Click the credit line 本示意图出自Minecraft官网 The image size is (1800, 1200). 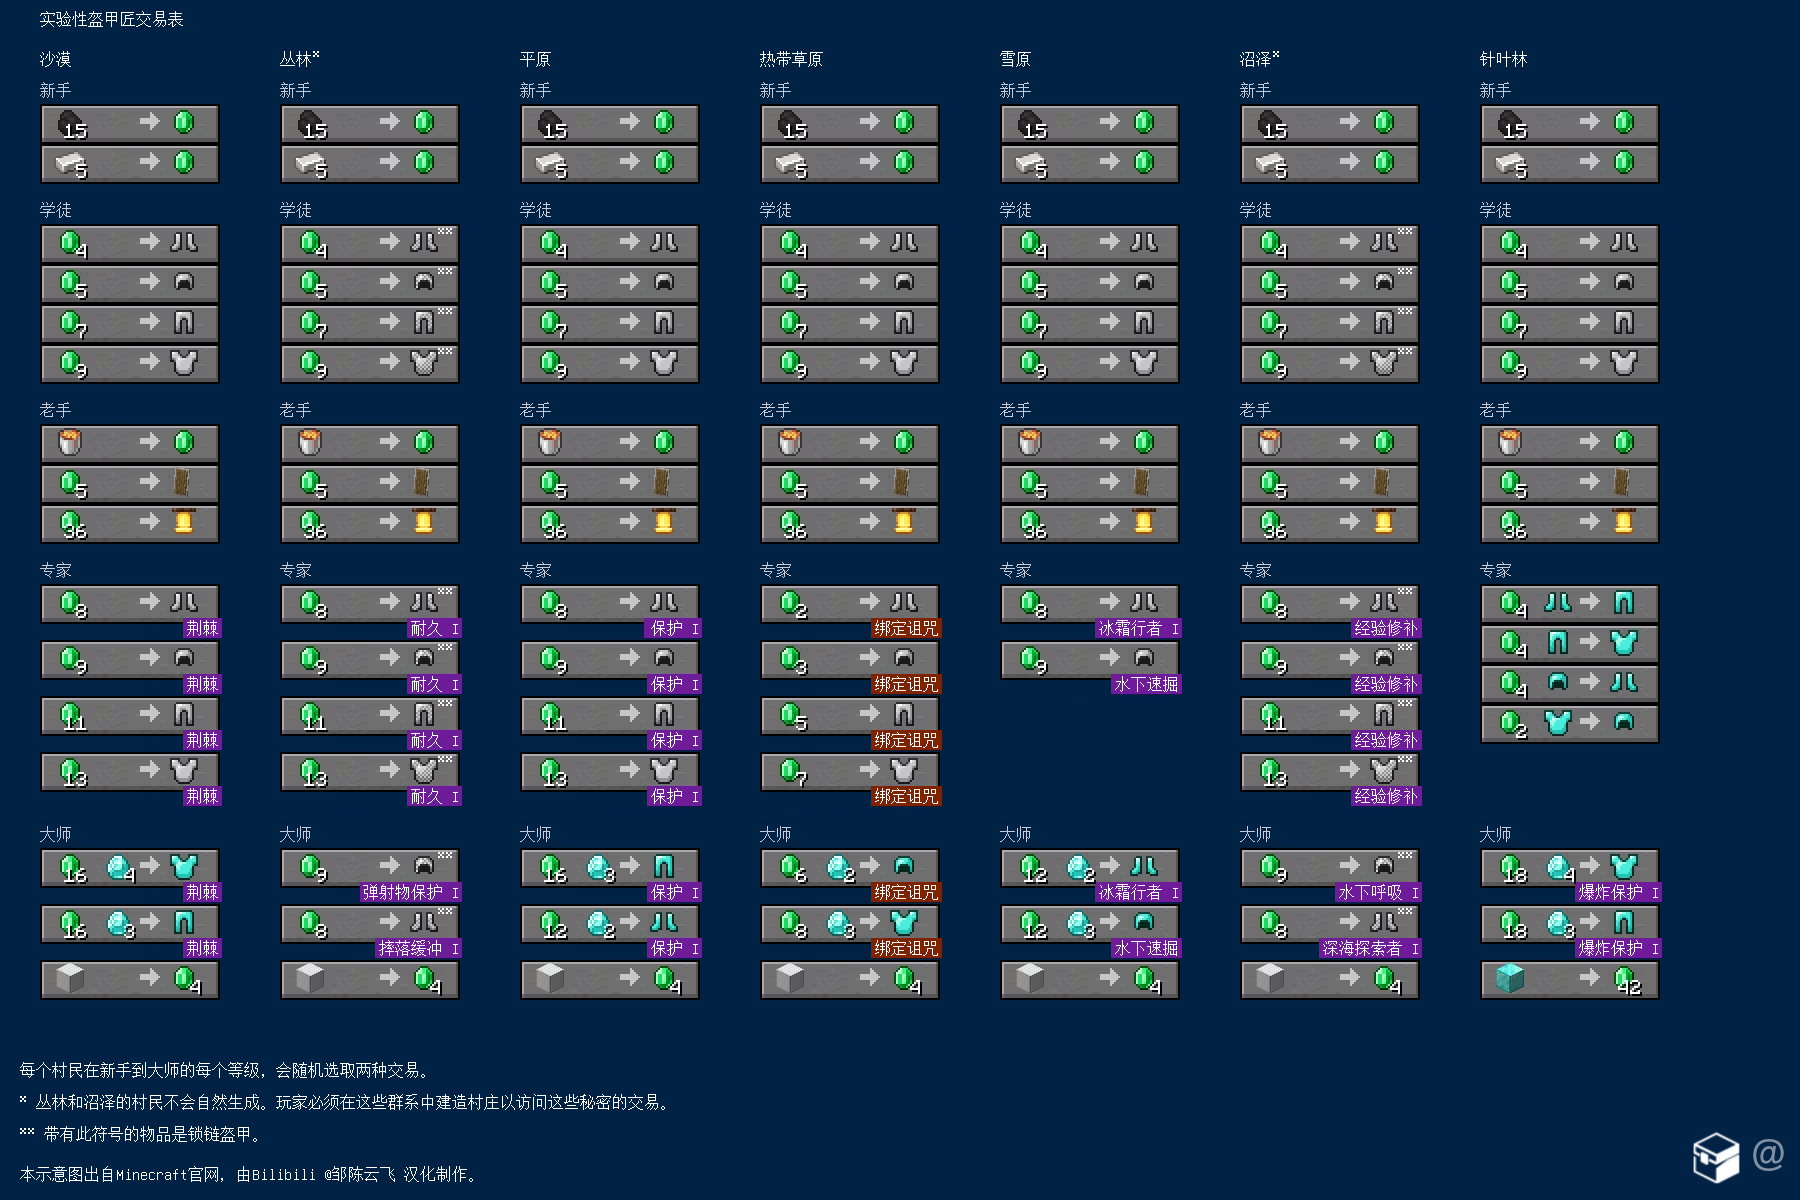(x=251, y=1174)
